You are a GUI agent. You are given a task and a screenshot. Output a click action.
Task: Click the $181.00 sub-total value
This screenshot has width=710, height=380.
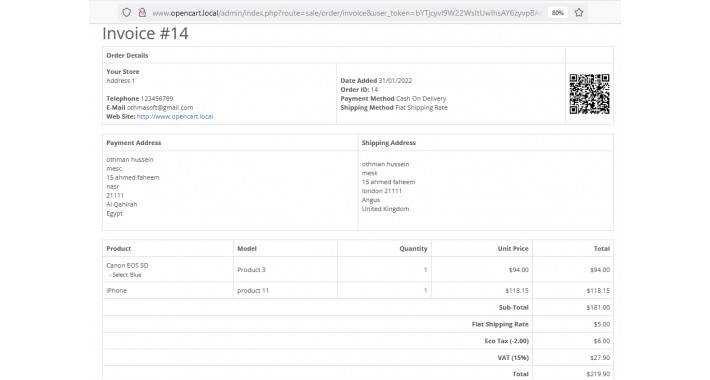[598, 307]
